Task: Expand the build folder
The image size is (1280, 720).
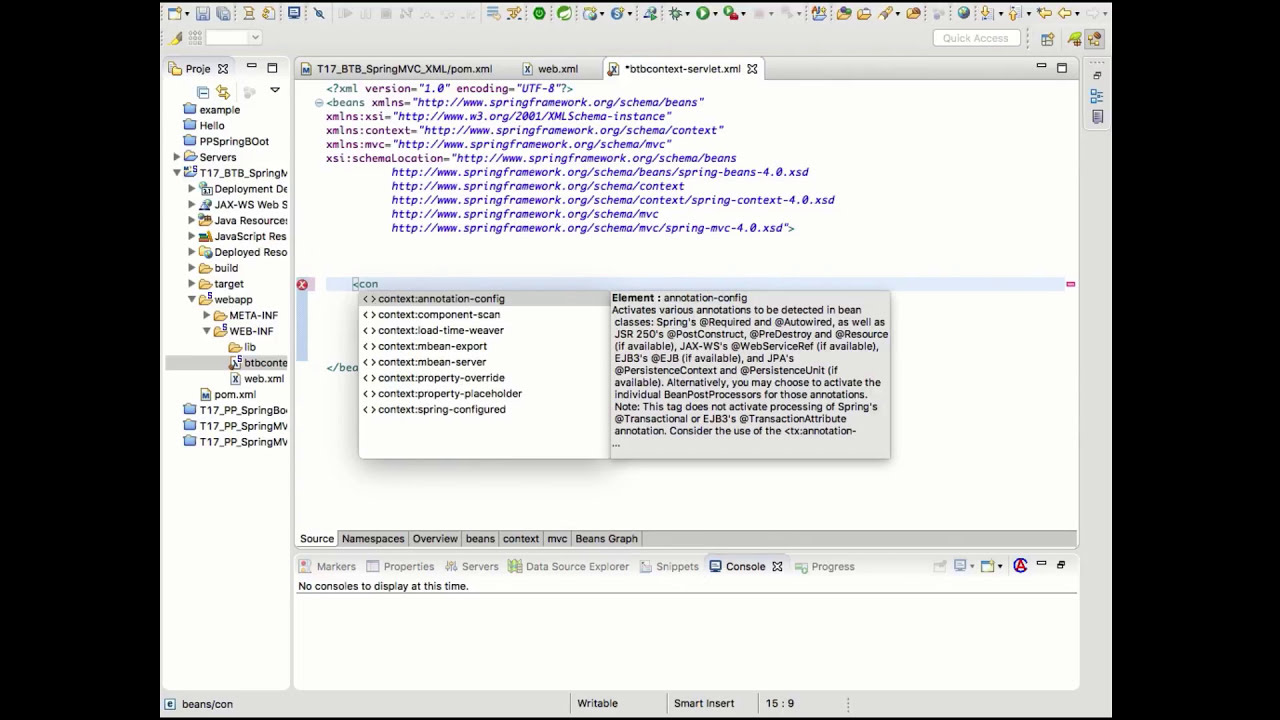Action: pyautogui.click(x=192, y=268)
